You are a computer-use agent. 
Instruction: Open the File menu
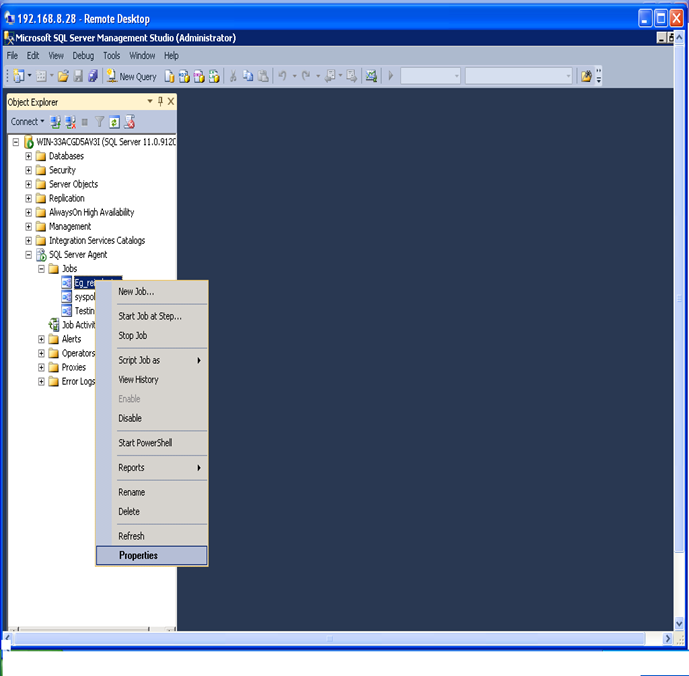point(12,56)
